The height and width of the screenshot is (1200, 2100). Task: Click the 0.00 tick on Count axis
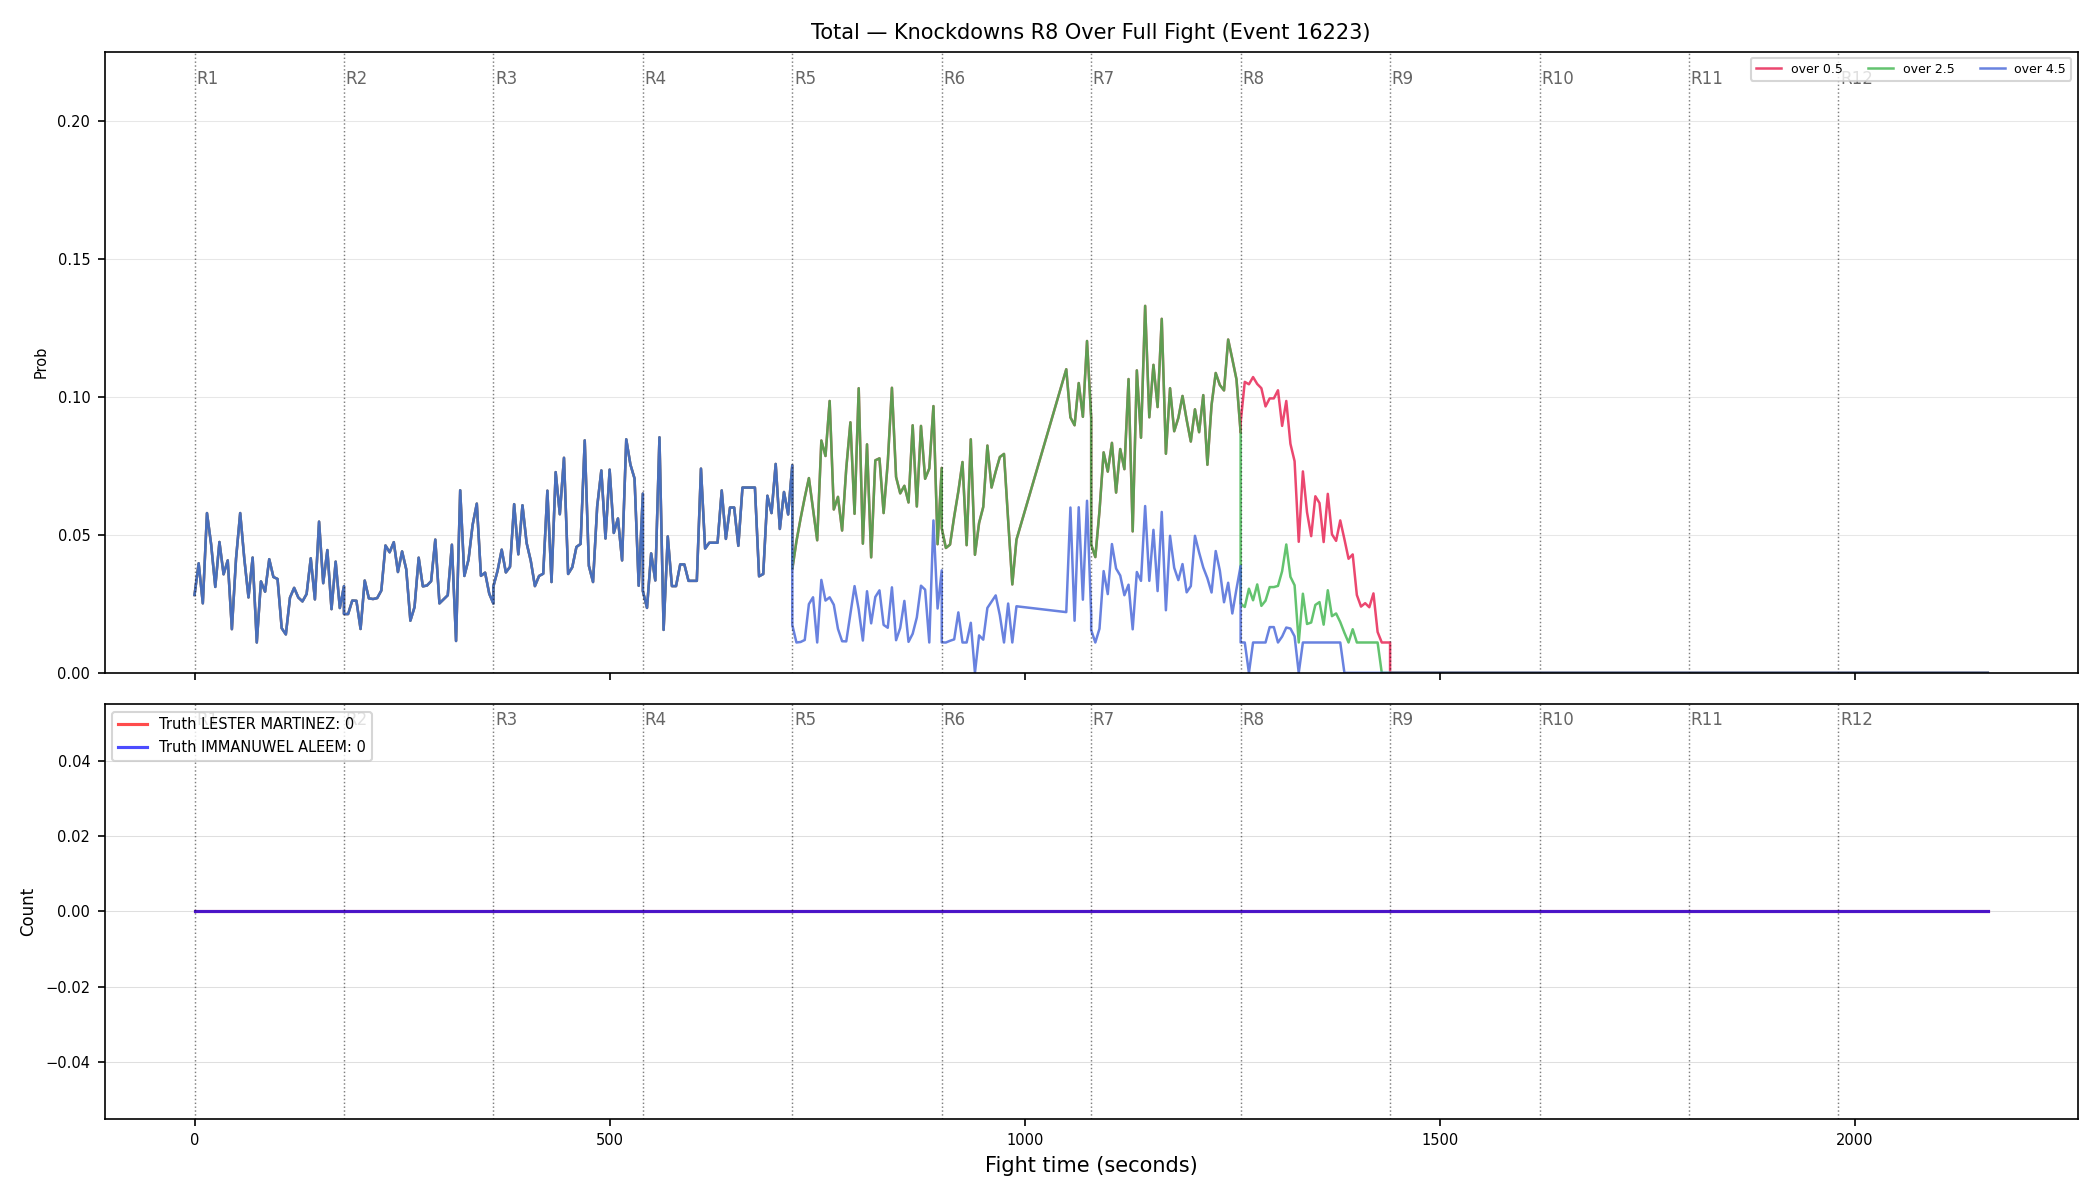point(74,912)
